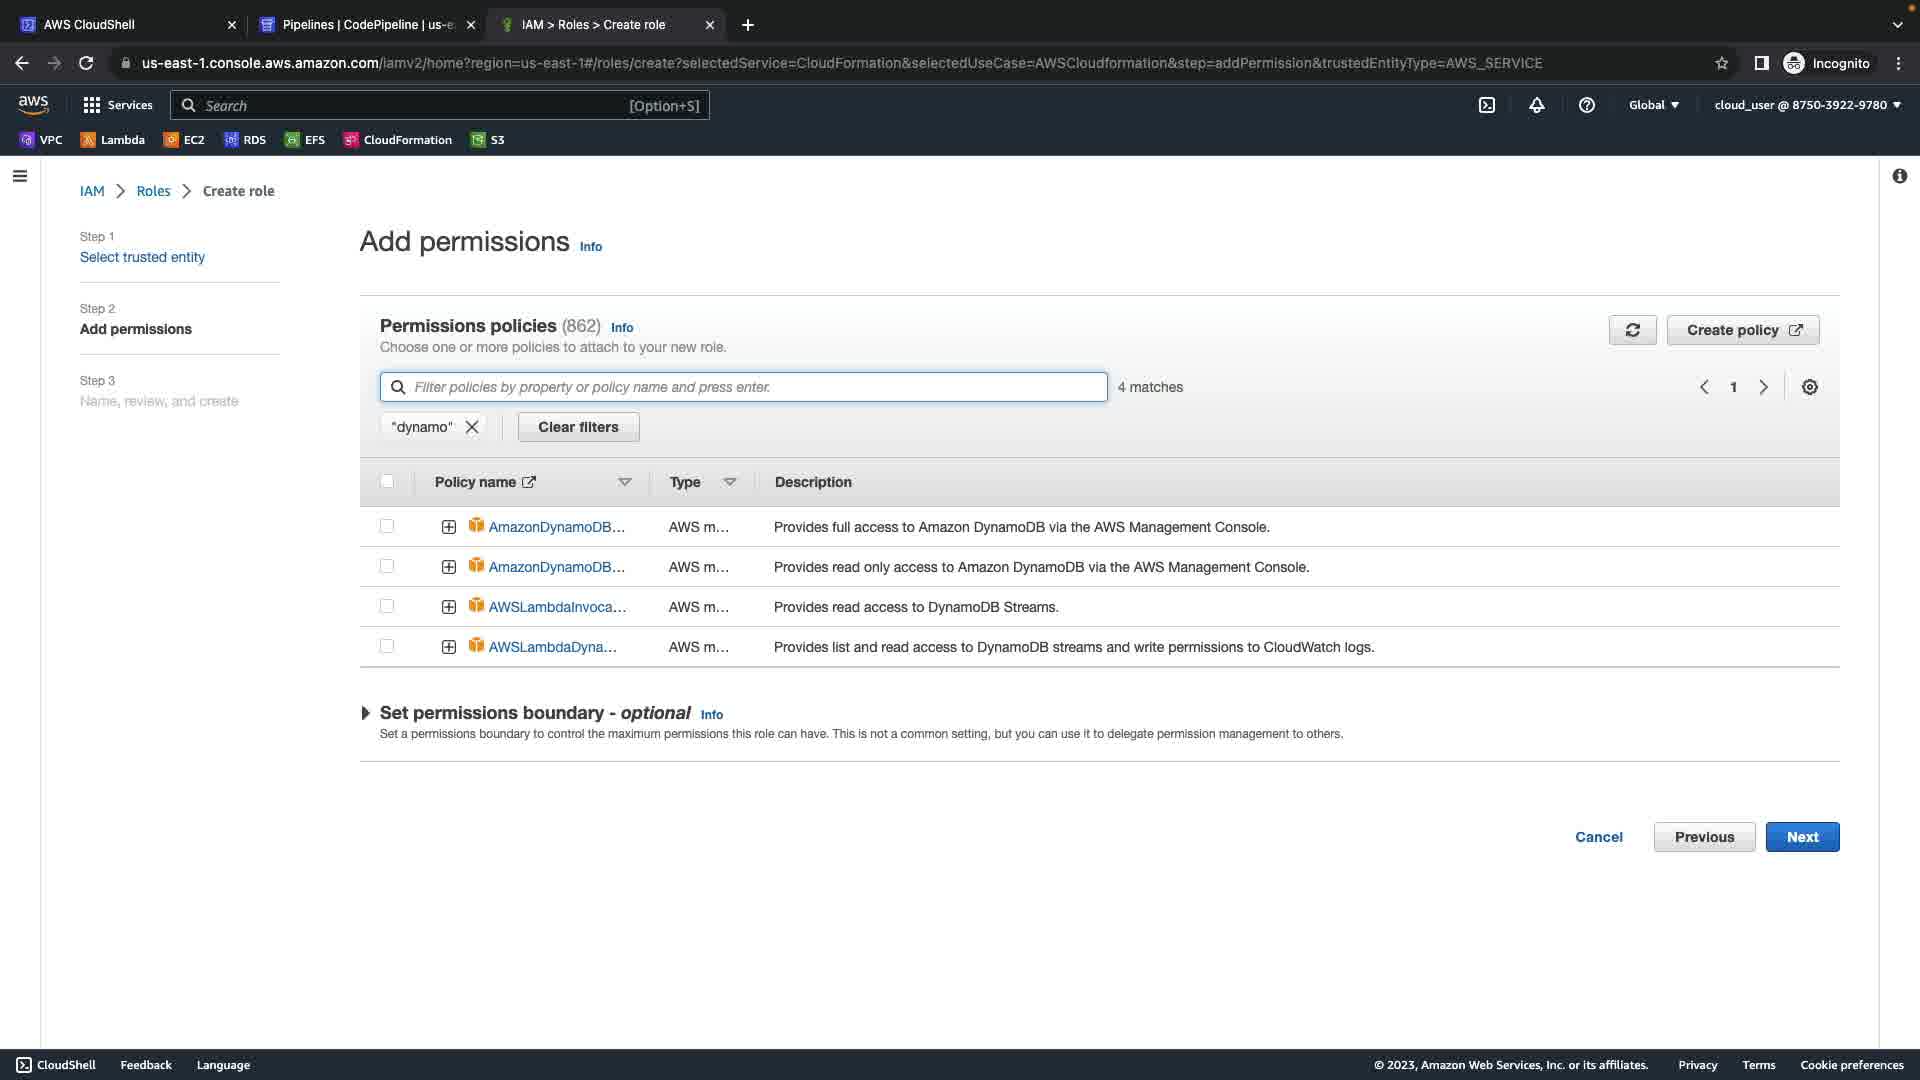This screenshot has width=1920, height=1080.
Task: Open the AWS support help icon
Action: tap(1586, 105)
